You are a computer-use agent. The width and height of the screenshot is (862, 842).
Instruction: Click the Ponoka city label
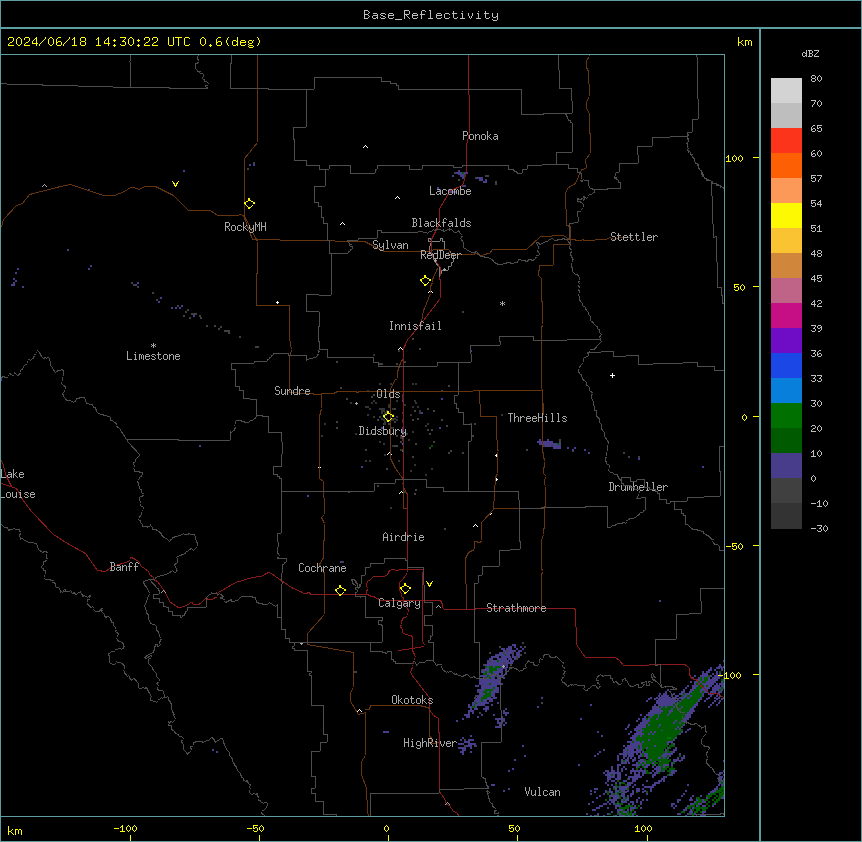(x=480, y=136)
